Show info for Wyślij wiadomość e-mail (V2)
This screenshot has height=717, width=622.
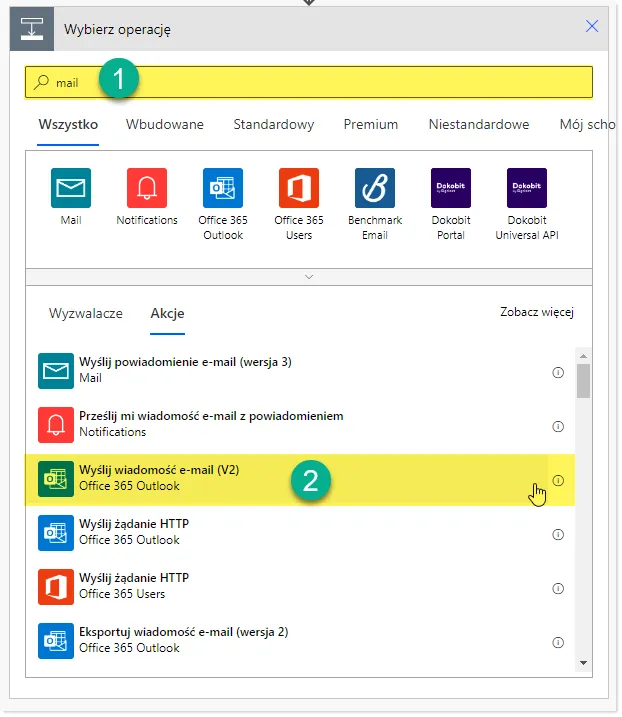point(558,480)
